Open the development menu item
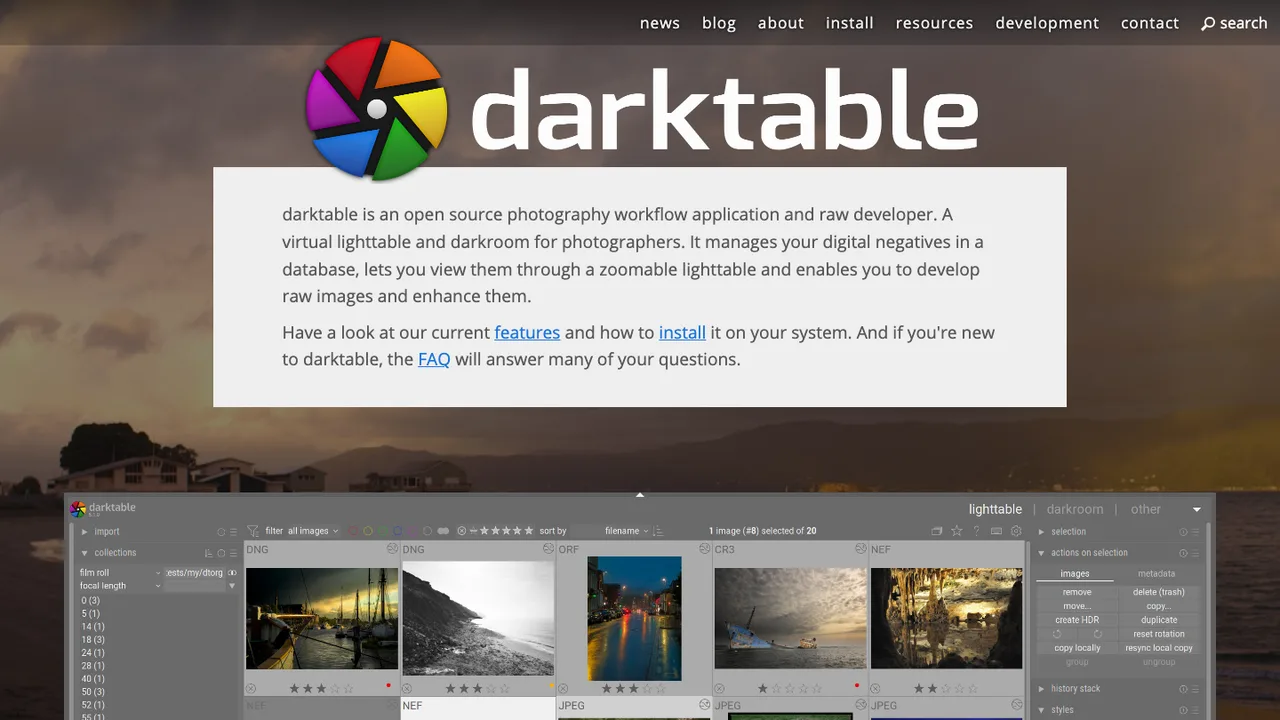The width and height of the screenshot is (1280, 720). coord(1047,23)
